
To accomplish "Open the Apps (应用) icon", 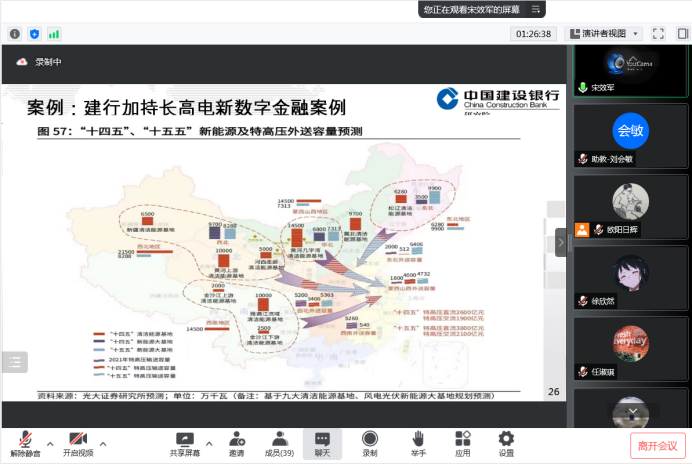I will pyautogui.click(x=462, y=444).
